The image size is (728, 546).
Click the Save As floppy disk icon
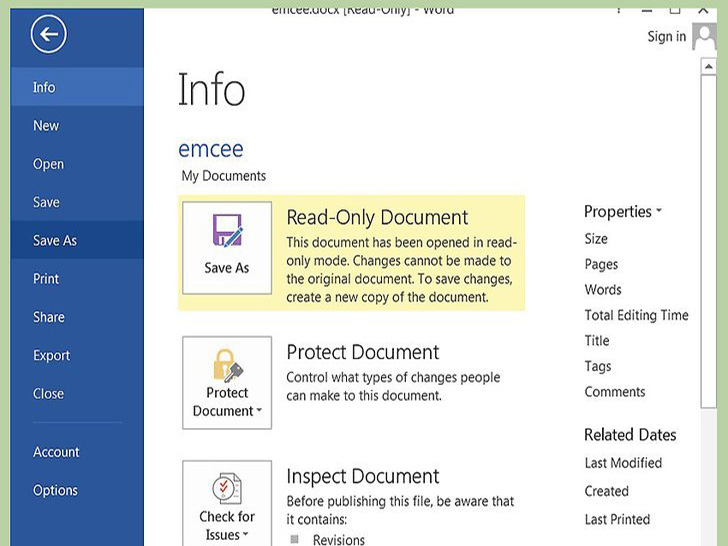point(228,230)
